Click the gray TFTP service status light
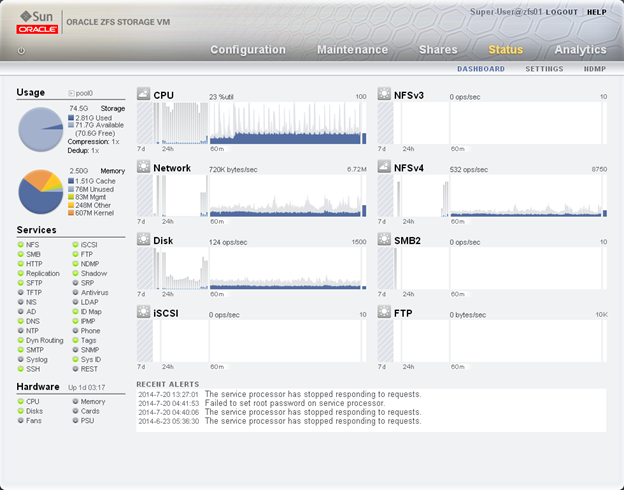Image resolution: width=624 pixels, height=490 pixels. pyautogui.click(x=21, y=292)
